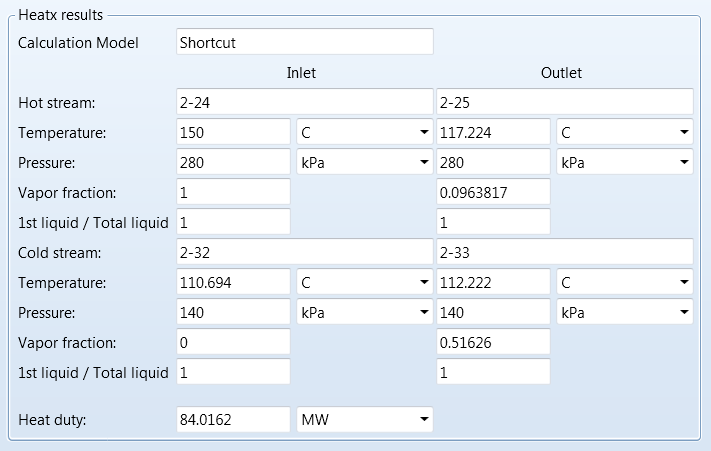
Task: Click the hot outlet temperature value 117.224
Action: point(494,132)
